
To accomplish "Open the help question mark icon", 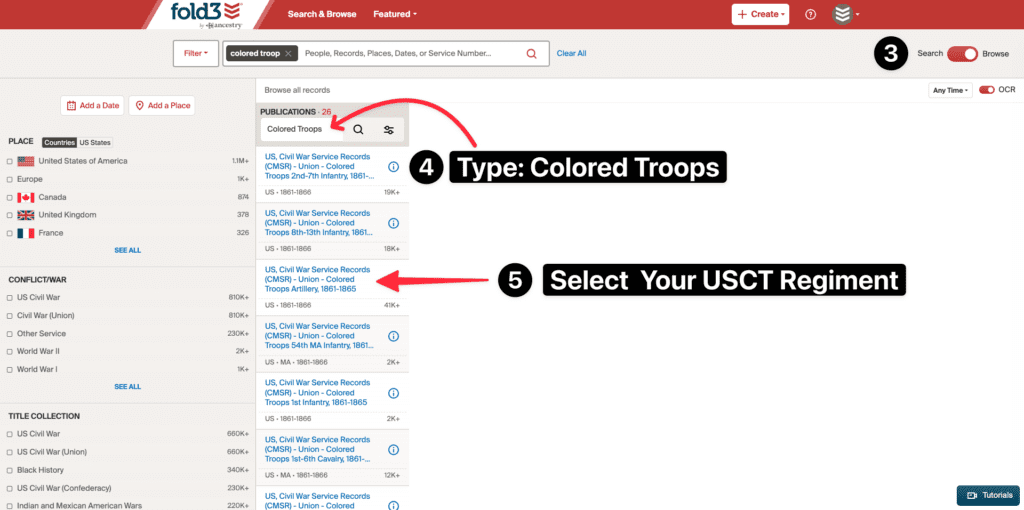I will (810, 14).
